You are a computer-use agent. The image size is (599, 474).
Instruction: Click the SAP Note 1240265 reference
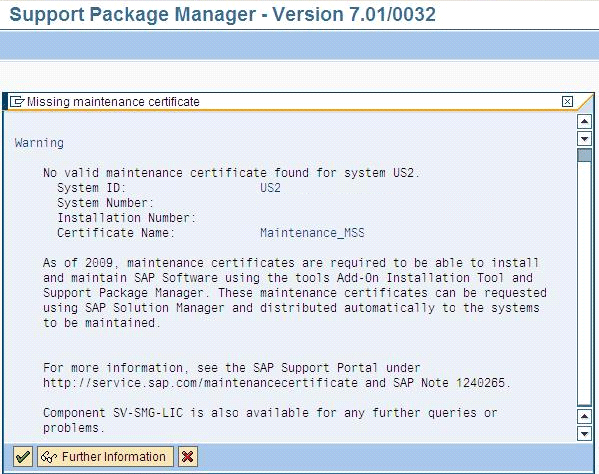[449, 383]
